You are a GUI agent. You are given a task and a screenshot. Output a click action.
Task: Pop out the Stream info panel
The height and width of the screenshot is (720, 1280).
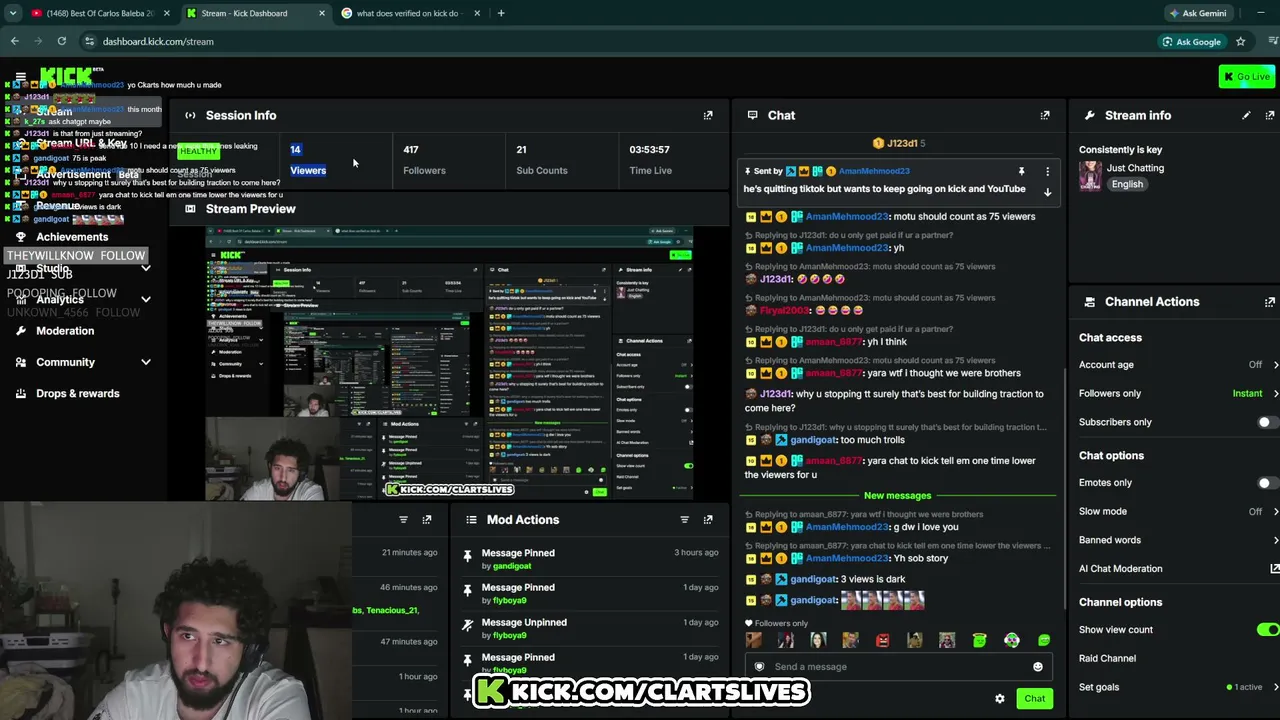1270,115
